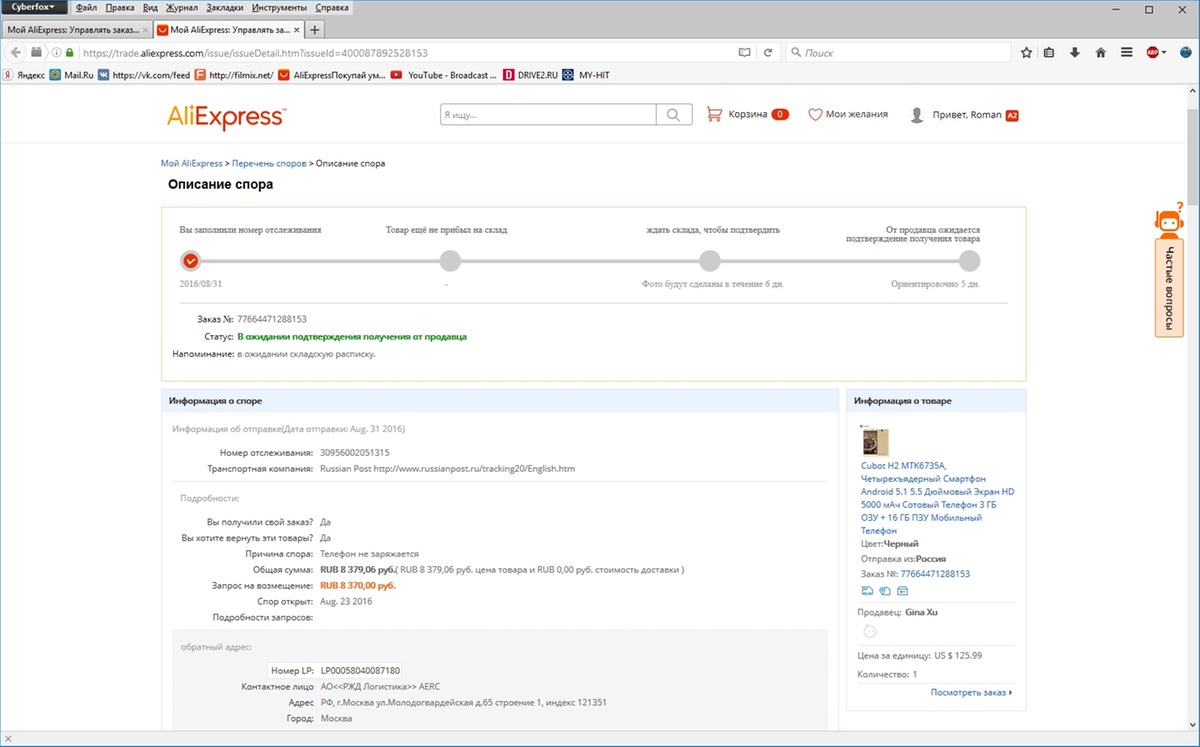Open the Корзина shopping cart
The image size is (1200, 747).
747,115
